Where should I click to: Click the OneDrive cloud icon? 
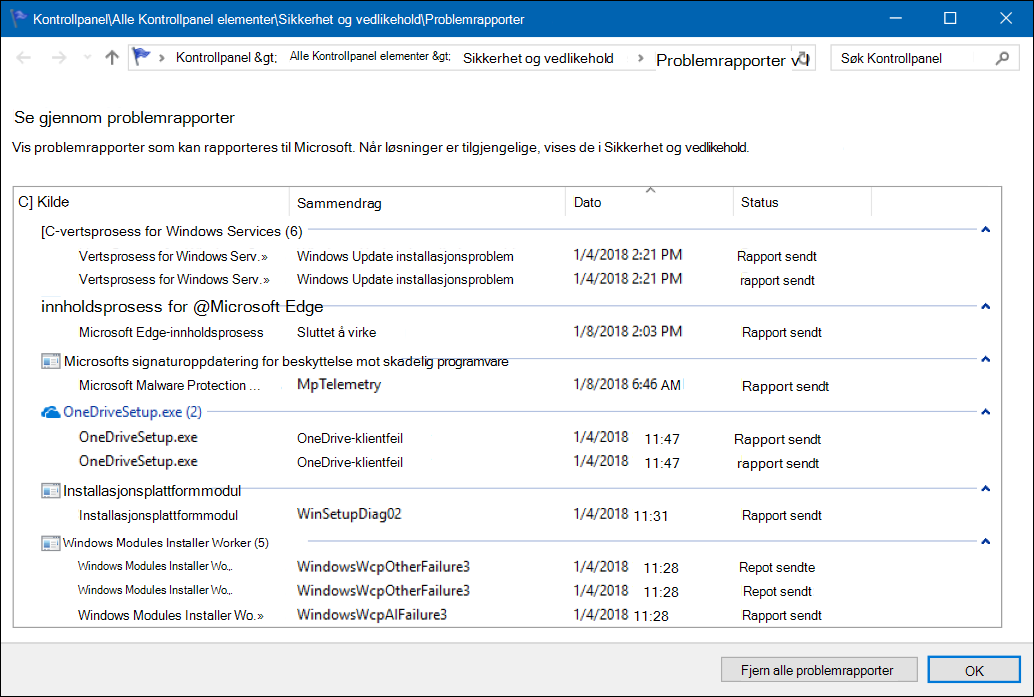pyautogui.click(x=51, y=412)
